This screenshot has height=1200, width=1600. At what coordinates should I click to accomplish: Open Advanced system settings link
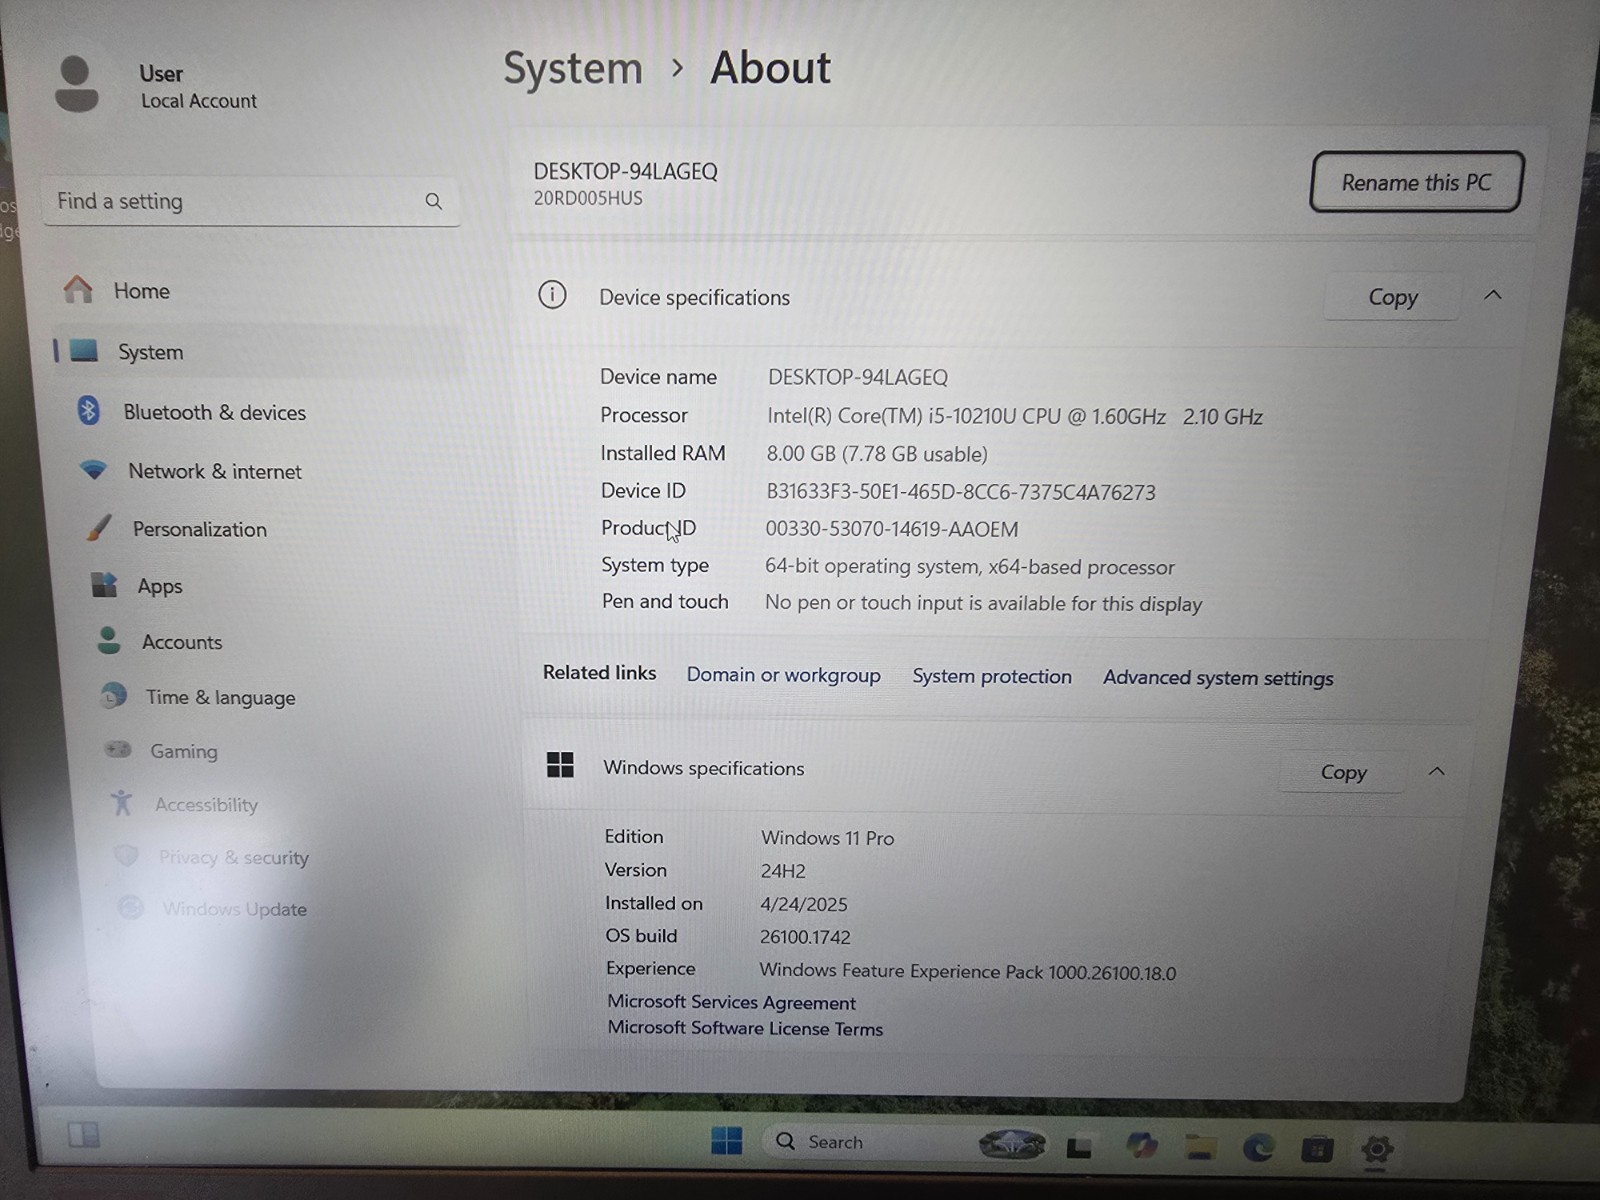click(x=1218, y=678)
